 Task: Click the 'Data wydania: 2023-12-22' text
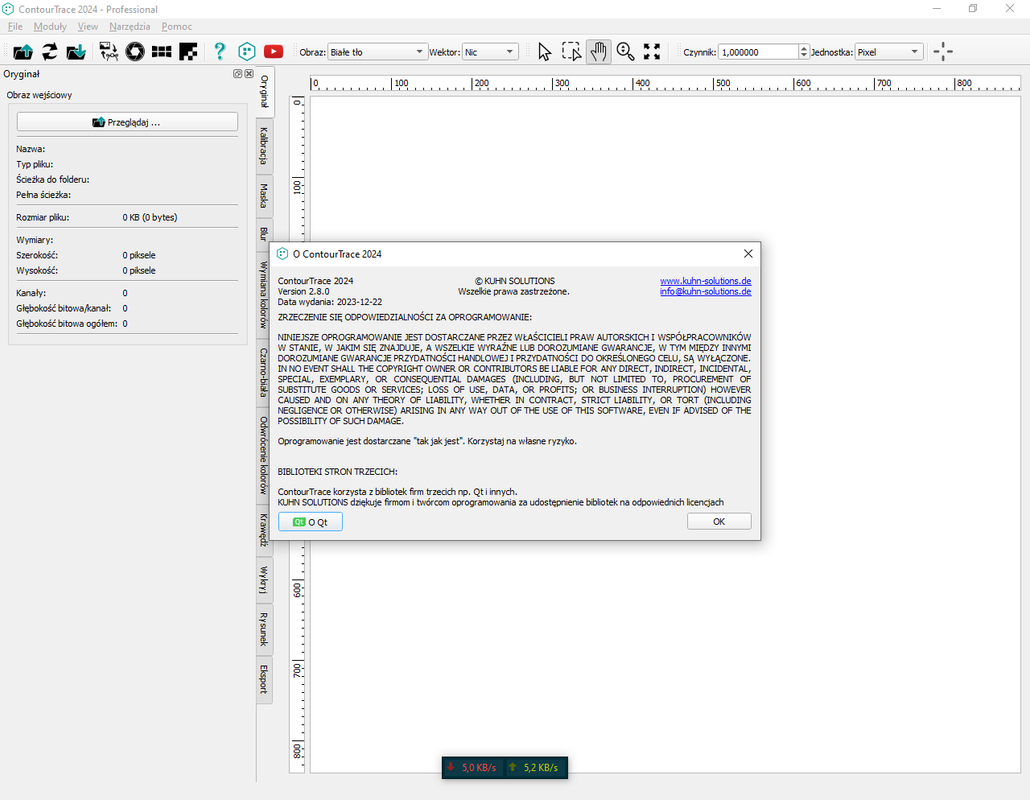(x=330, y=302)
